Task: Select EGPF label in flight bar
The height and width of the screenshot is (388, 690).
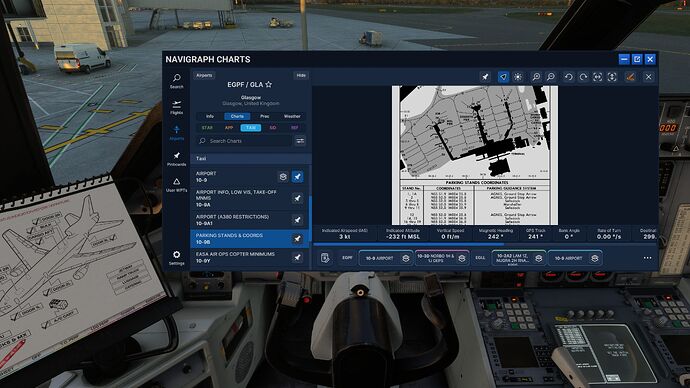Action: (347, 258)
